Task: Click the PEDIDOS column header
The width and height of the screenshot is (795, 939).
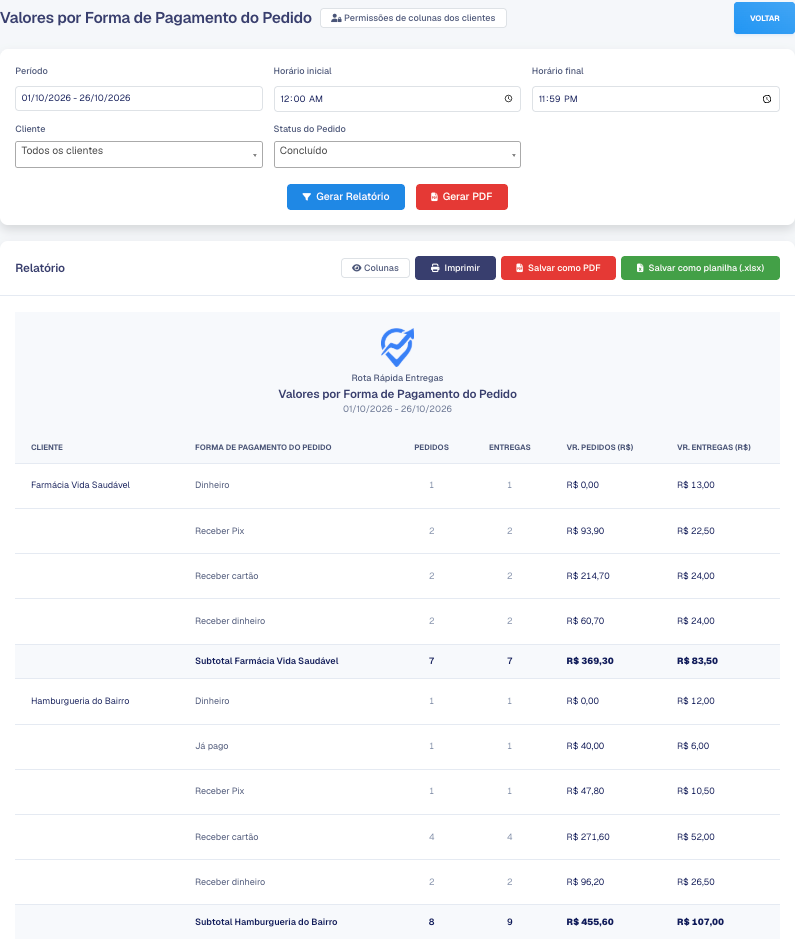Action: click(431, 447)
